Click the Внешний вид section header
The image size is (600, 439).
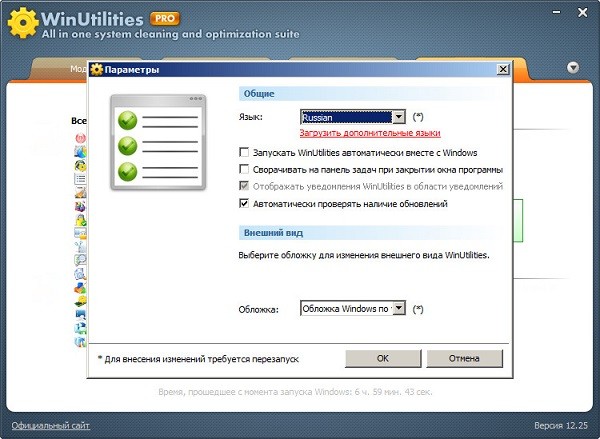tap(274, 232)
